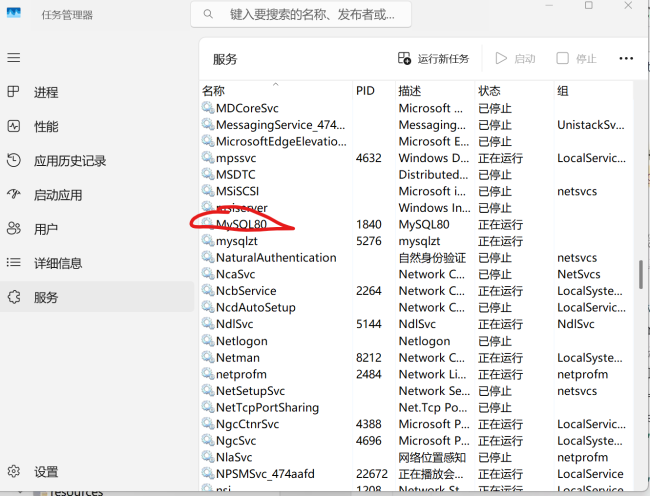This screenshot has width=650, height=496.
Task: Sort by the 组 group column header
Action: (x=594, y=90)
